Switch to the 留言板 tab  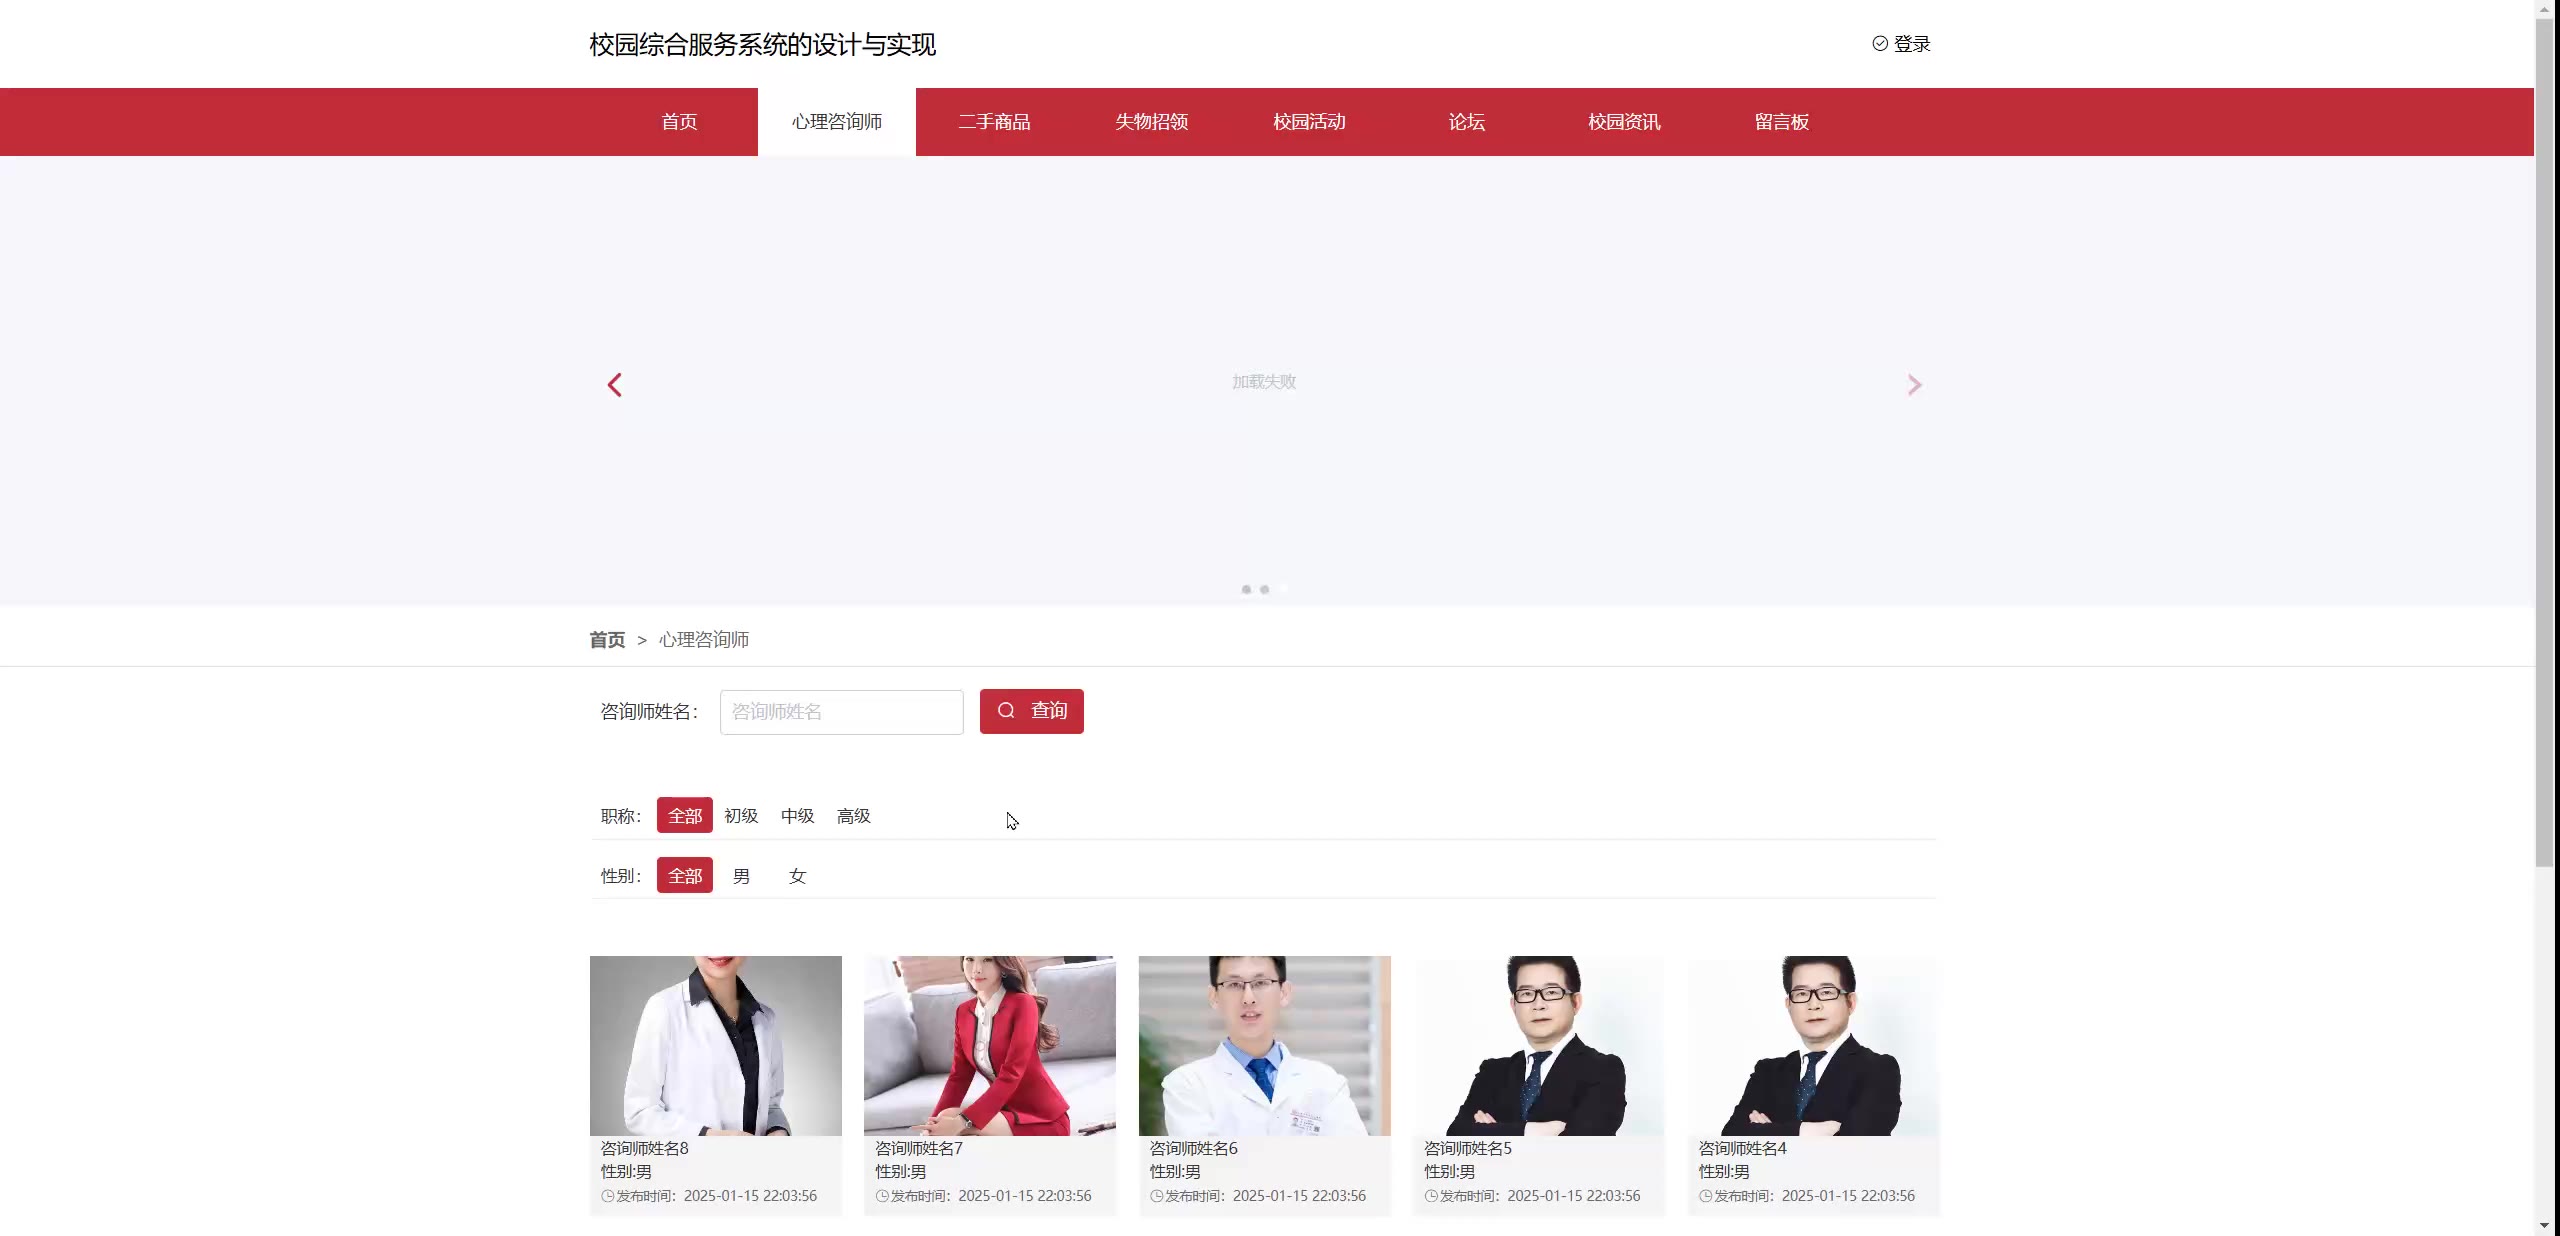click(x=1782, y=122)
